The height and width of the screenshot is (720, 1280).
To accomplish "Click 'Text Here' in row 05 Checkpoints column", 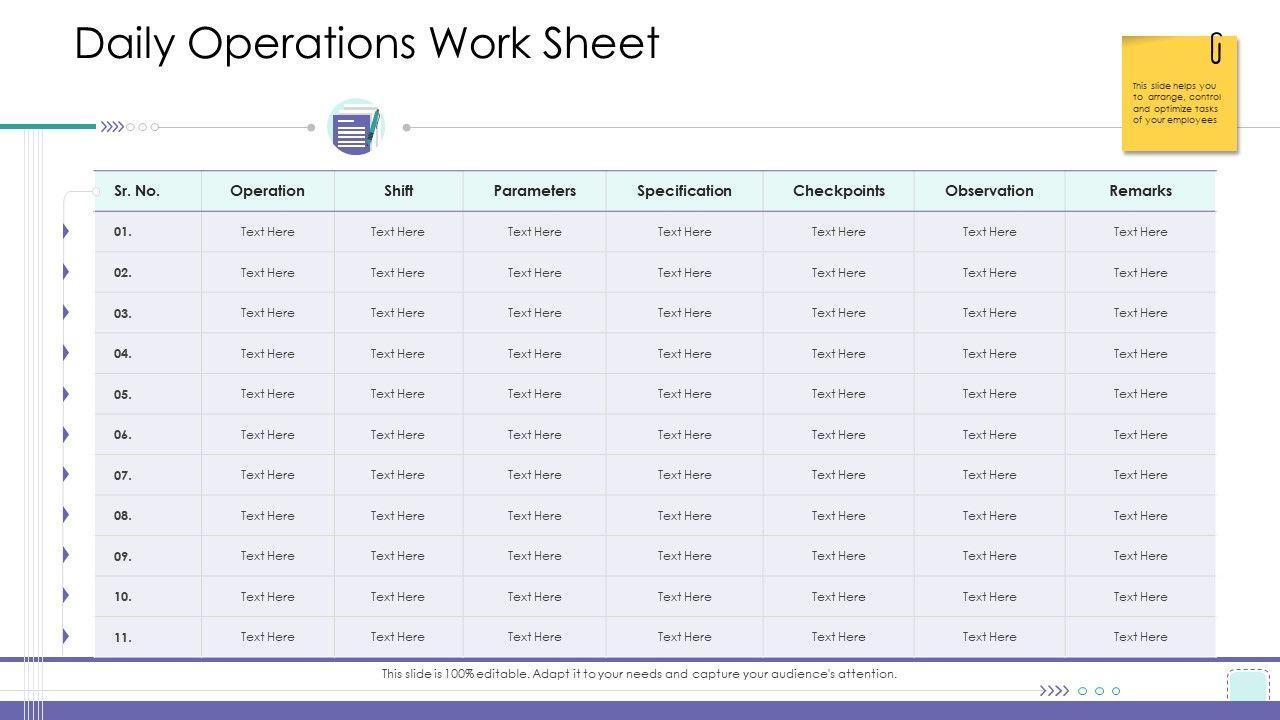I will (839, 394).
